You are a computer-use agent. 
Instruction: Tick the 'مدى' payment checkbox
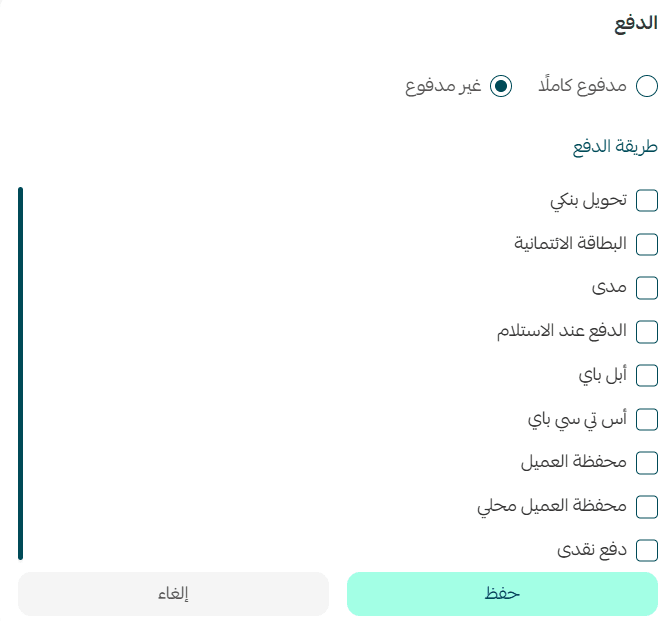[647, 288]
